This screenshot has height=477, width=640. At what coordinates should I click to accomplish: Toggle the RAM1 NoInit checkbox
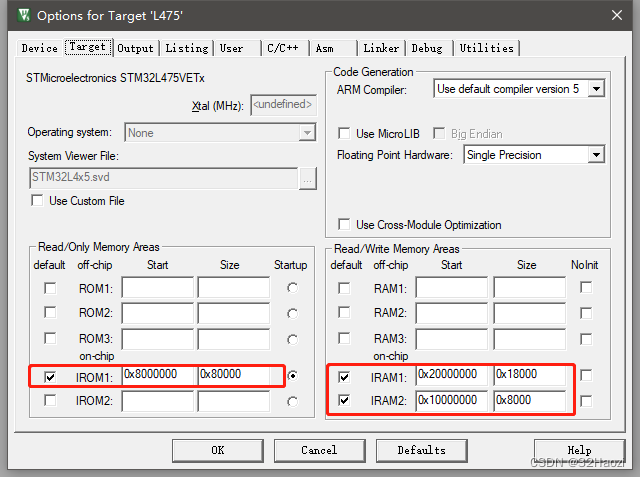[x=586, y=288]
